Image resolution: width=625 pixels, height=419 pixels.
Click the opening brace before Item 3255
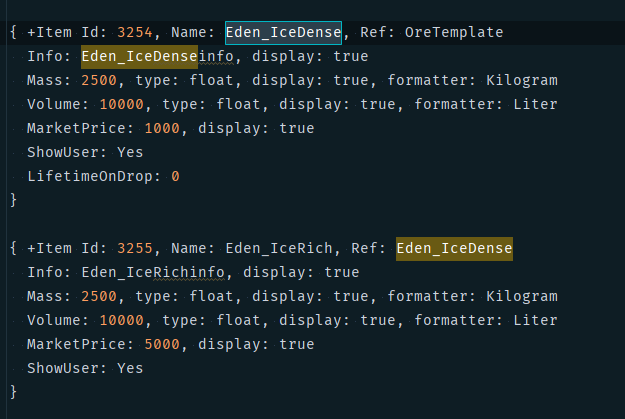pos(14,248)
